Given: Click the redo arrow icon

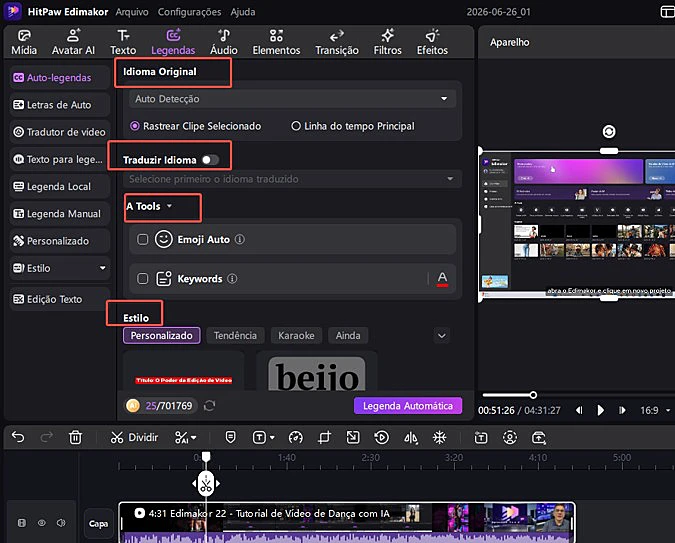Looking at the screenshot, I should coord(46,438).
